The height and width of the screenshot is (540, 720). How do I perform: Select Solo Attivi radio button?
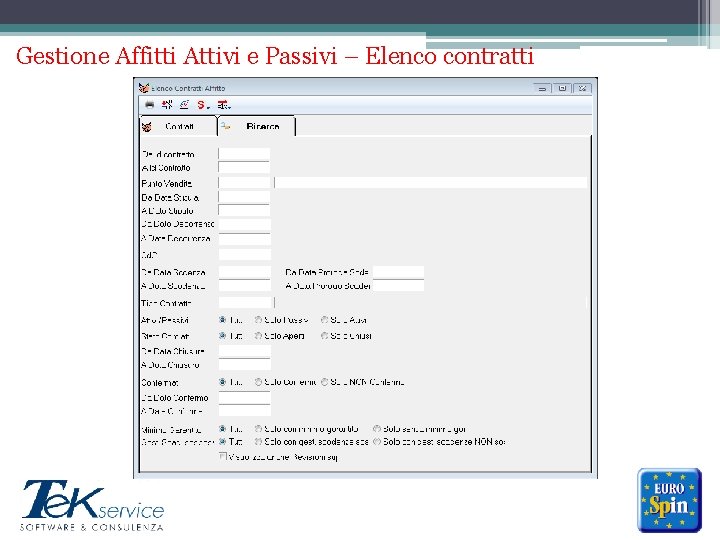click(325, 320)
